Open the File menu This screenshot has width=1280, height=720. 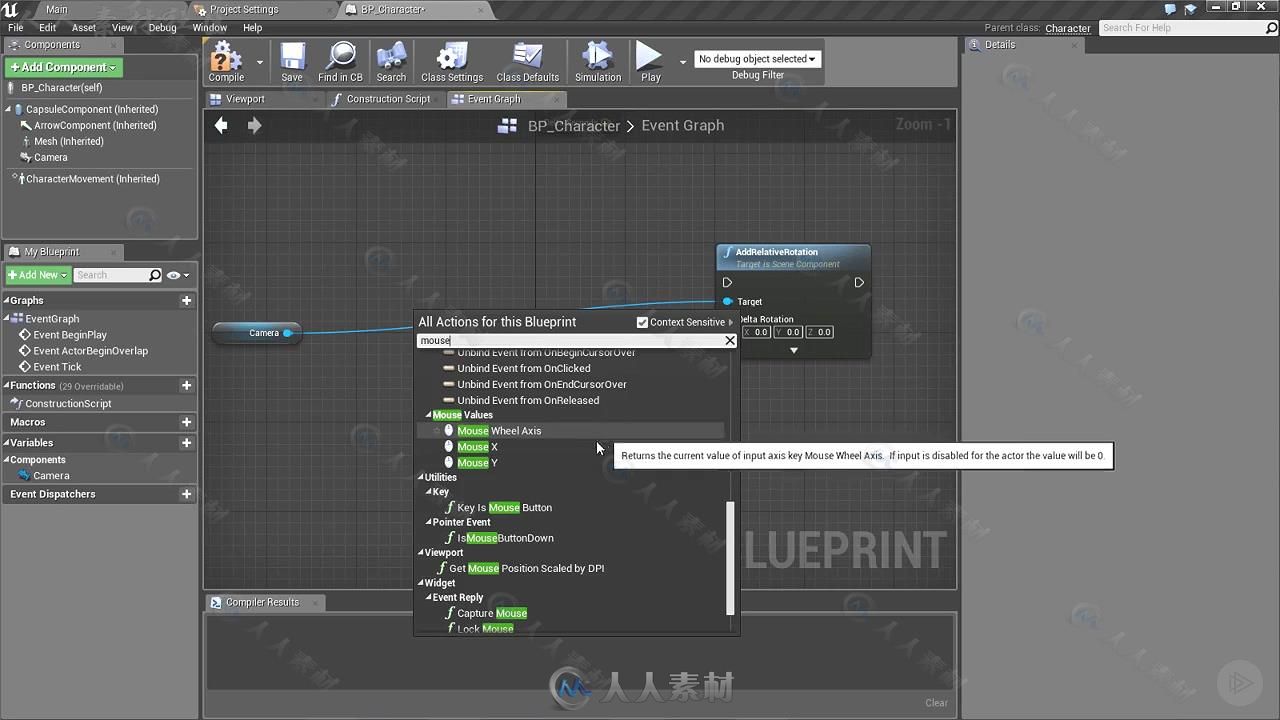[16, 28]
